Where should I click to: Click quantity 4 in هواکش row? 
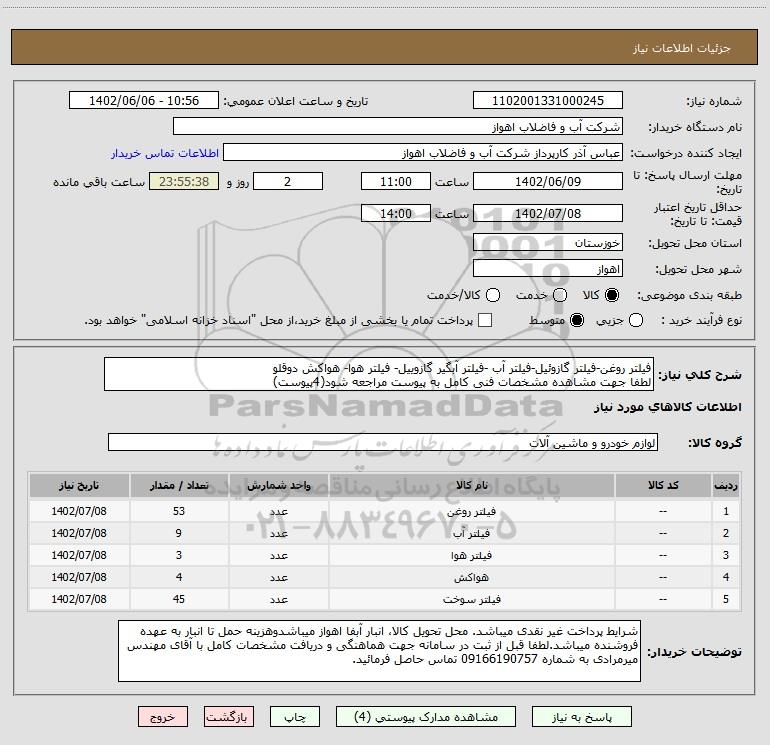click(x=179, y=577)
